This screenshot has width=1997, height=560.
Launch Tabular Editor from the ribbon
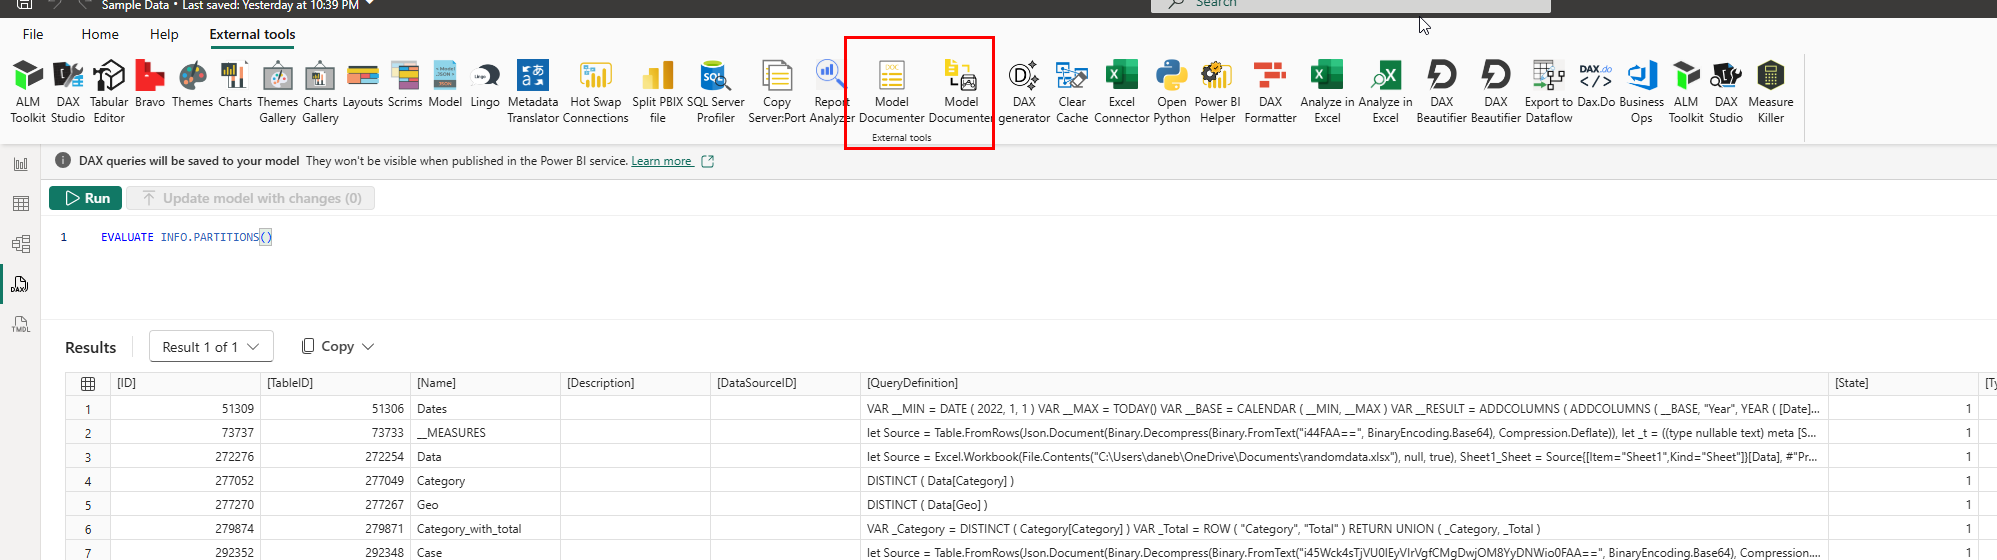(x=109, y=91)
